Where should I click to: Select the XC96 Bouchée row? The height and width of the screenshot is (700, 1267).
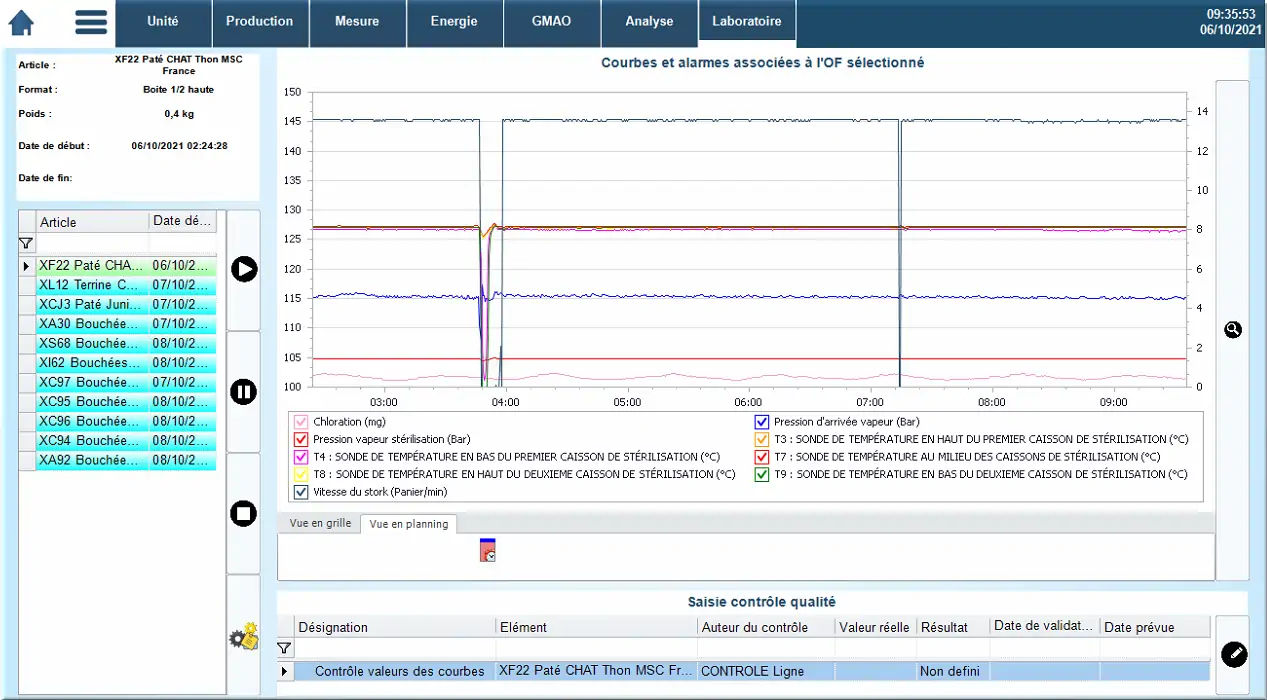pyautogui.click(x=126, y=421)
